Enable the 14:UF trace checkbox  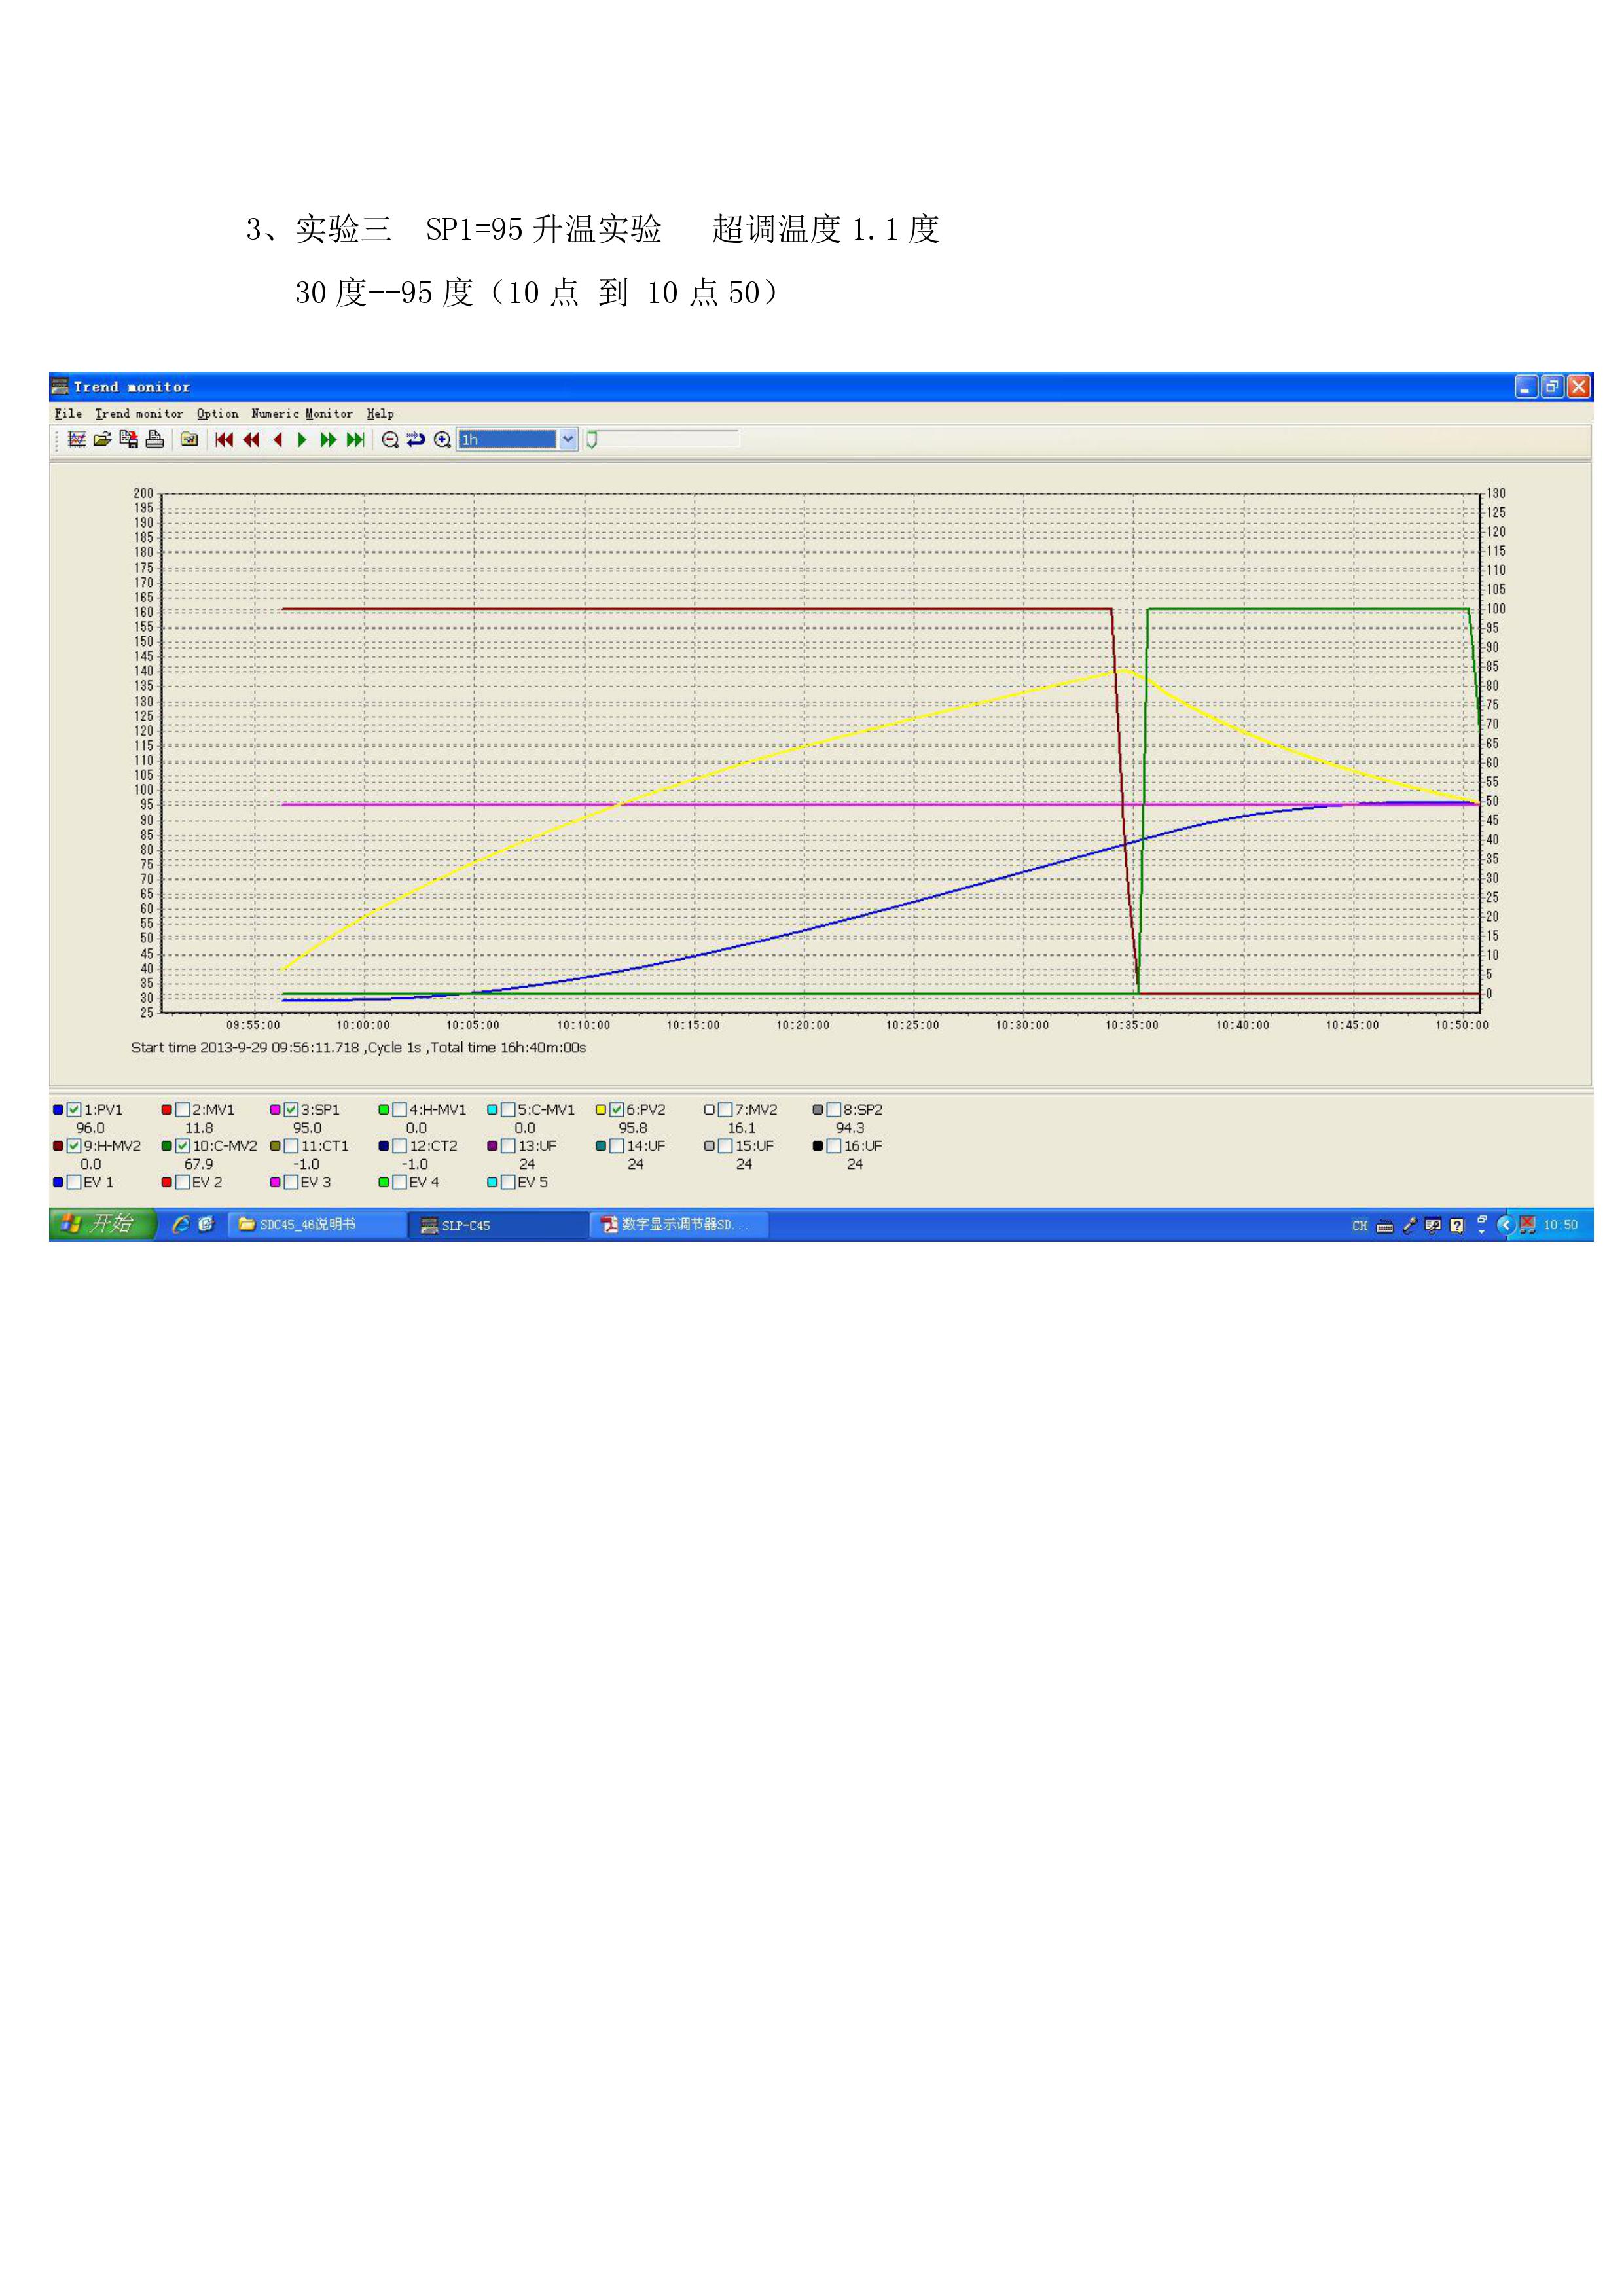617,1146
